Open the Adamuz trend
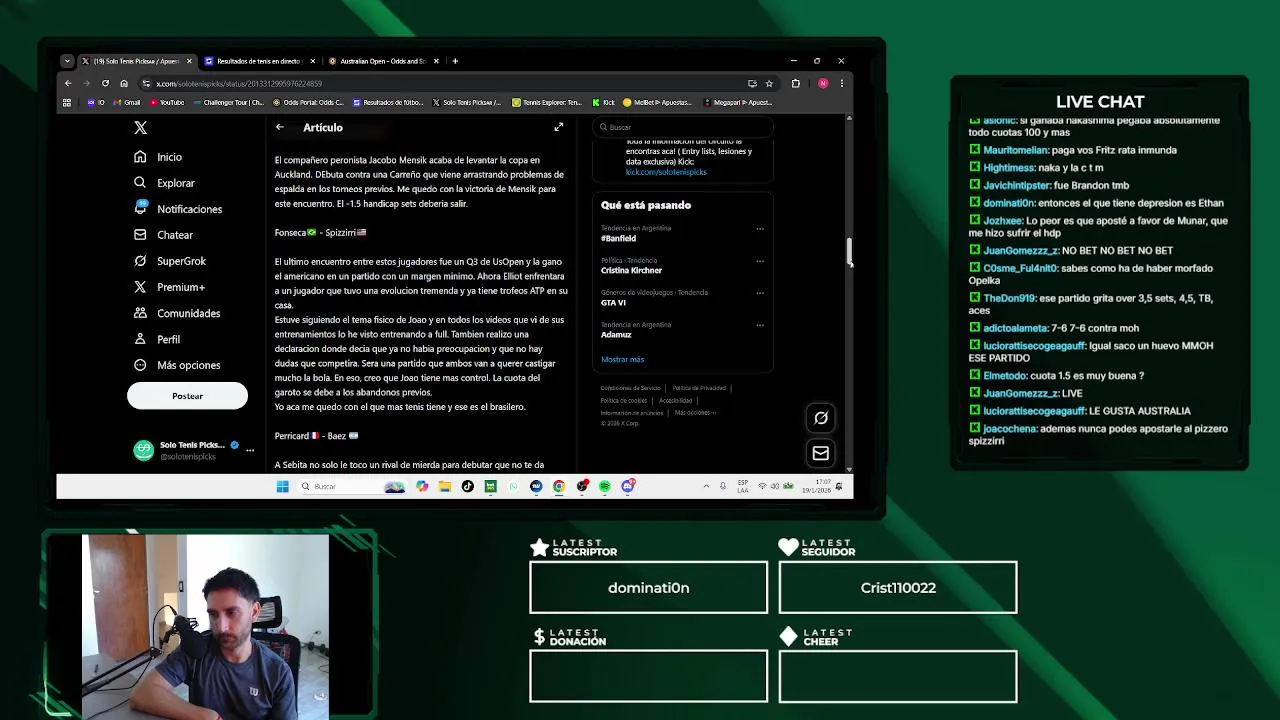 (x=616, y=335)
